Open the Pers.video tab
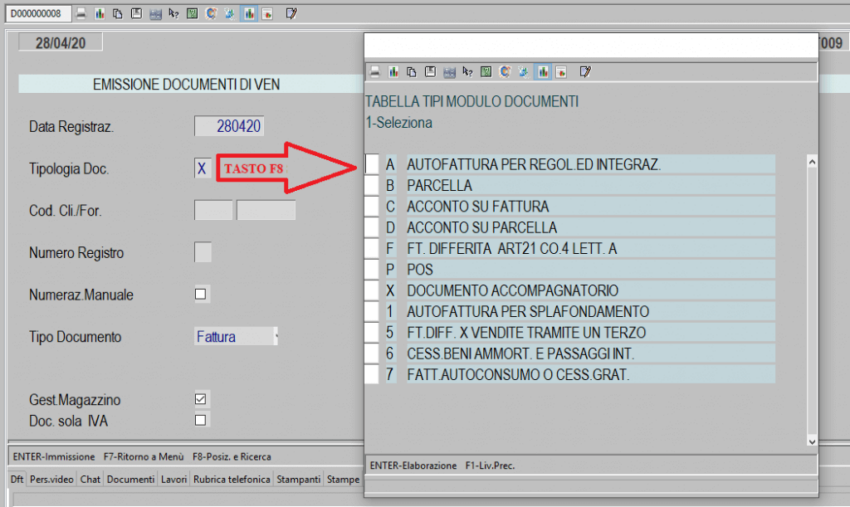The width and height of the screenshot is (850, 507). coord(51,479)
